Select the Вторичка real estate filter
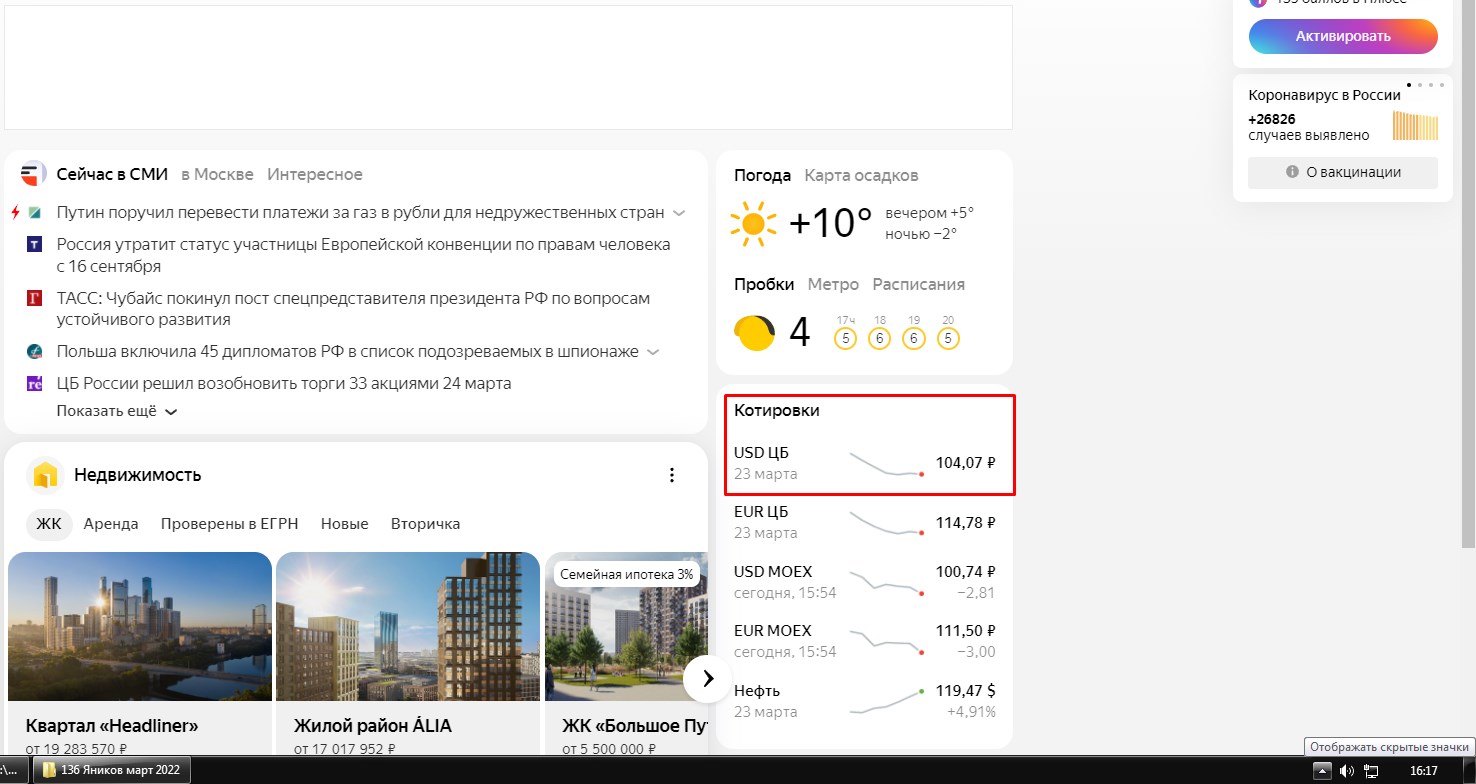This screenshot has height=784, width=1476. (426, 524)
